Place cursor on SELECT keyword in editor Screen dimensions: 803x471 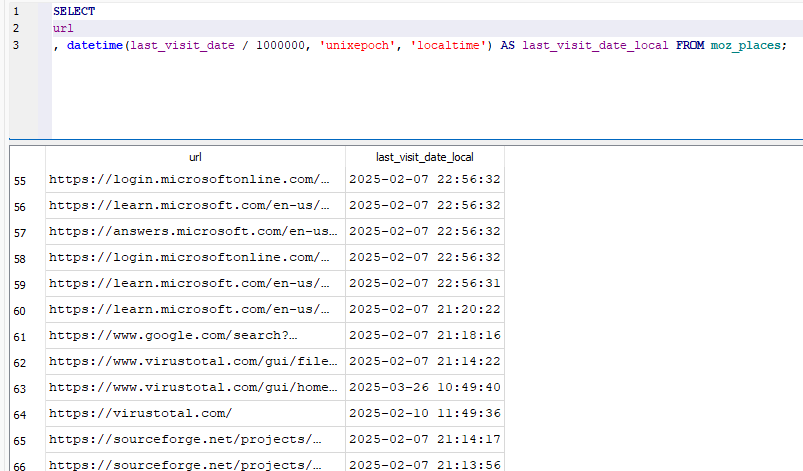click(74, 11)
